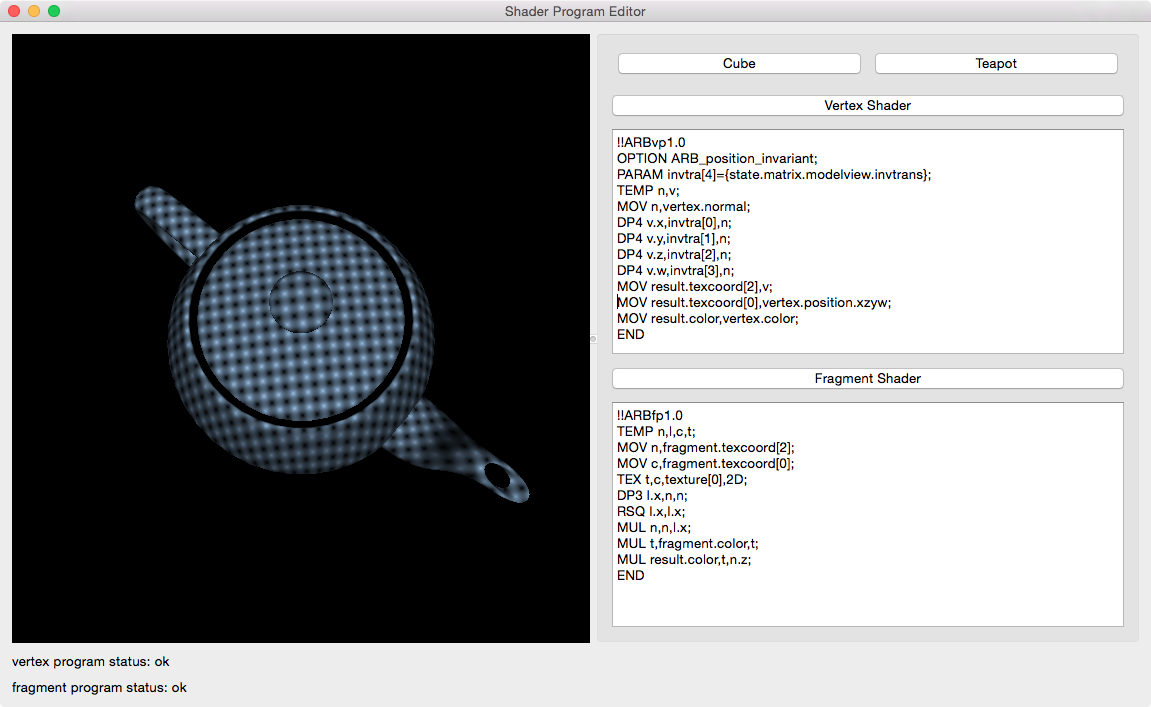The height and width of the screenshot is (707, 1151).
Task: Click the teapot spout opening in the preview
Action: coord(497,476)
